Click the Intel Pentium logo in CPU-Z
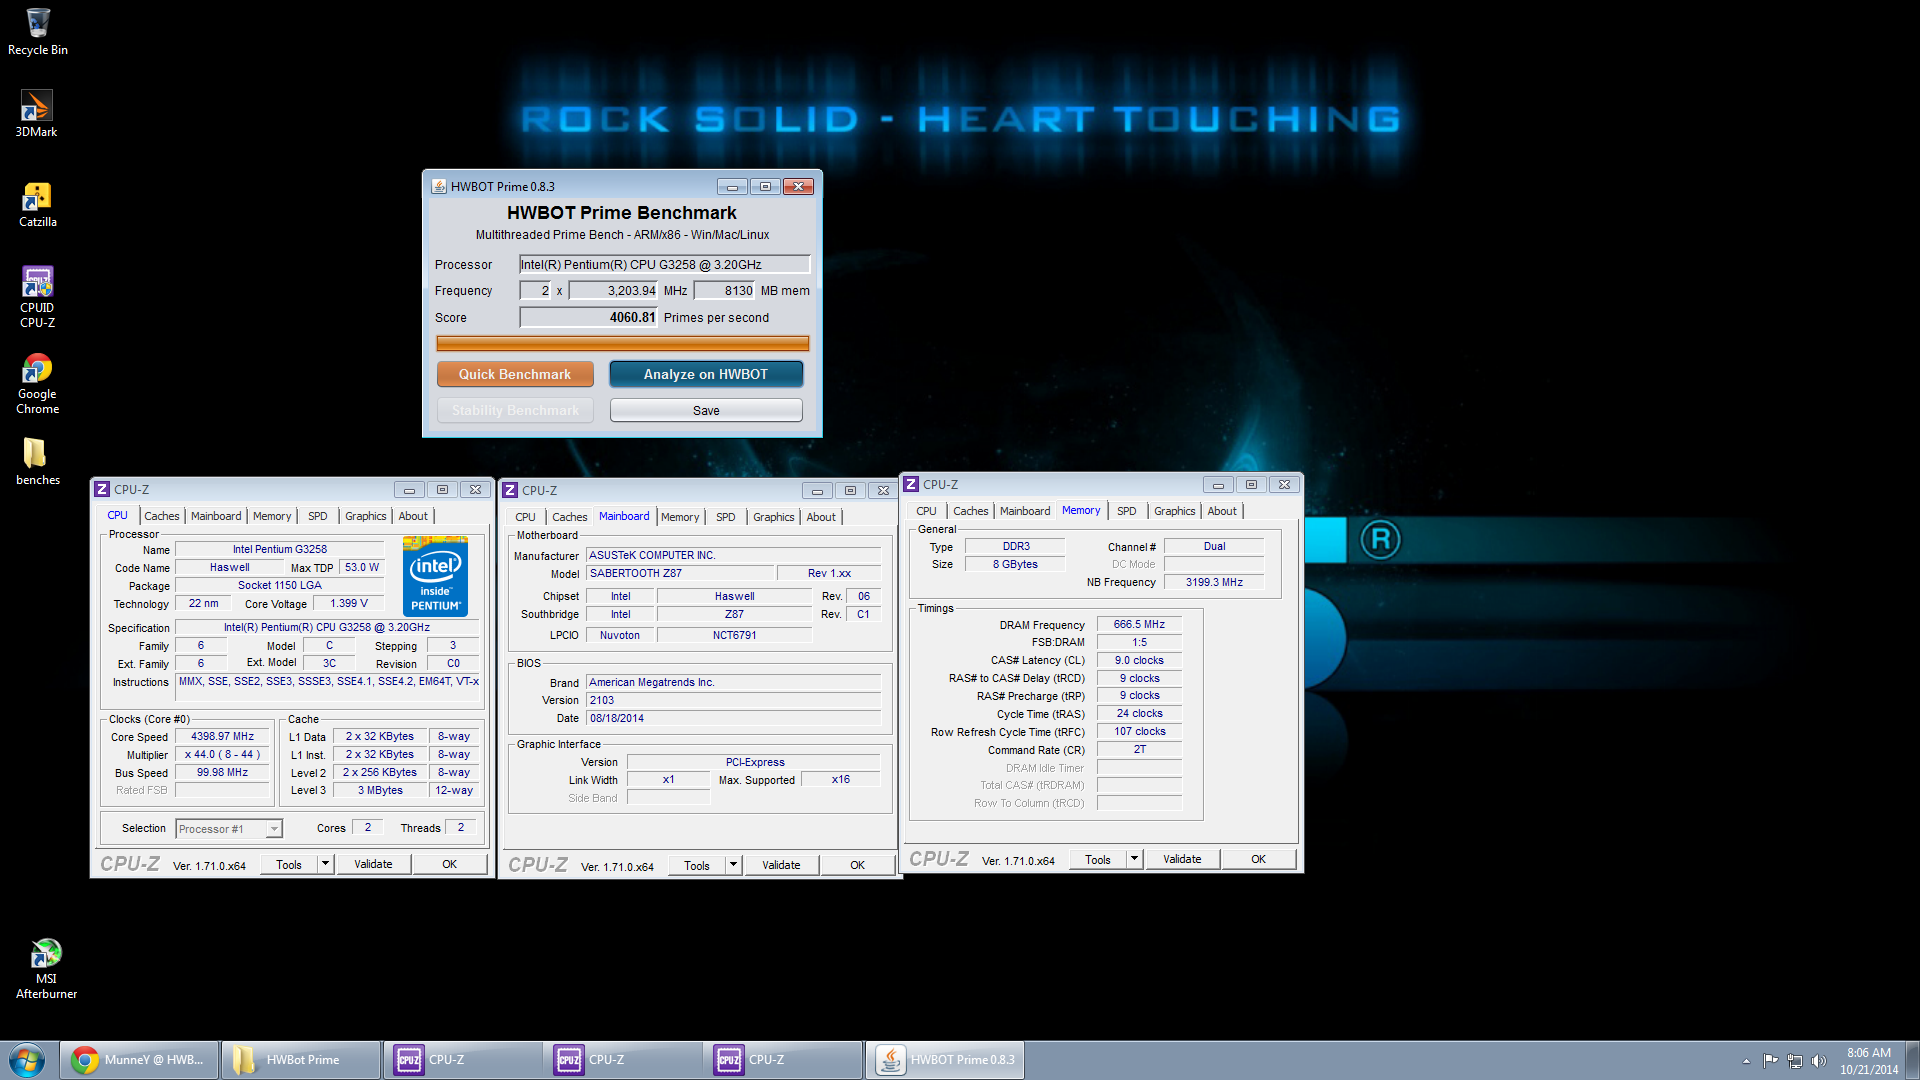This screenshot has height=1080, width=1920. (435, 576)
